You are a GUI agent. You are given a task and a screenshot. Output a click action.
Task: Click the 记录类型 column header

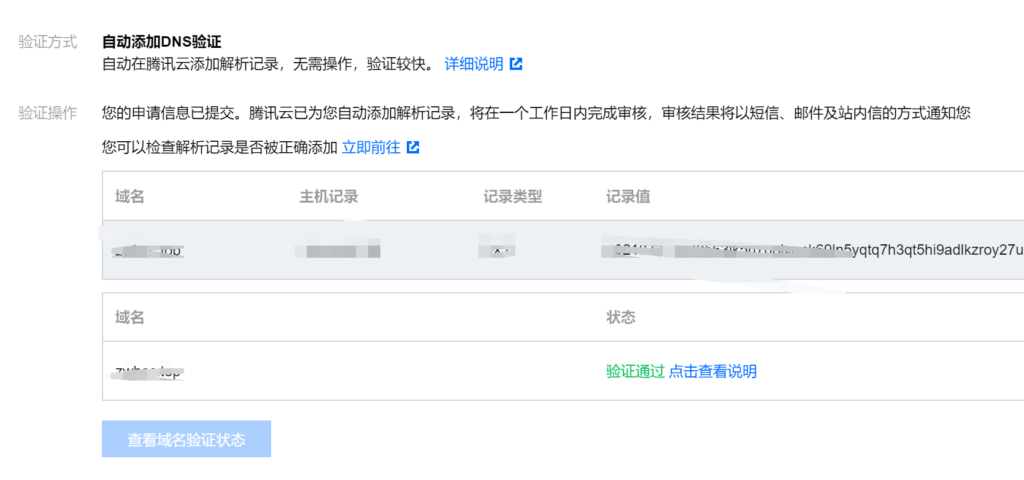click(512, 196)
